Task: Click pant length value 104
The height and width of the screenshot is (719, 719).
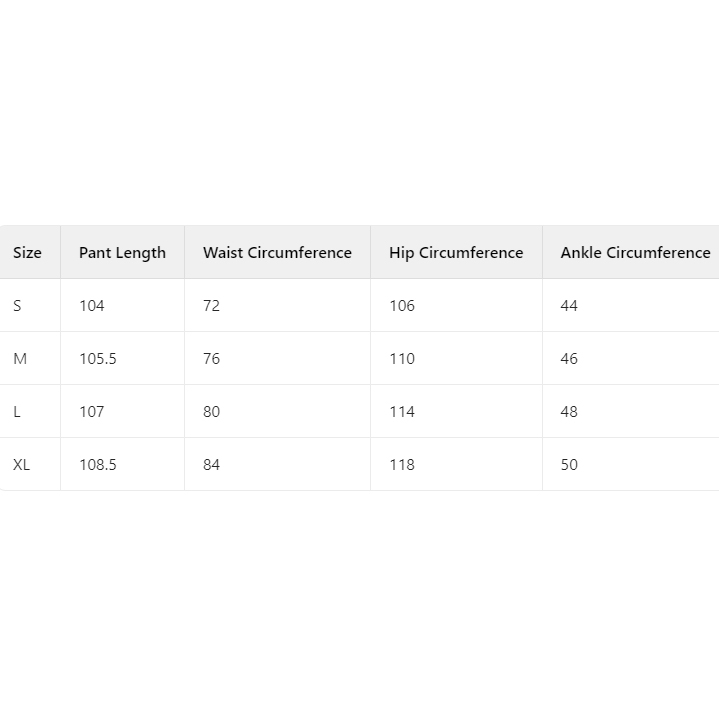Action: (92, 306)
